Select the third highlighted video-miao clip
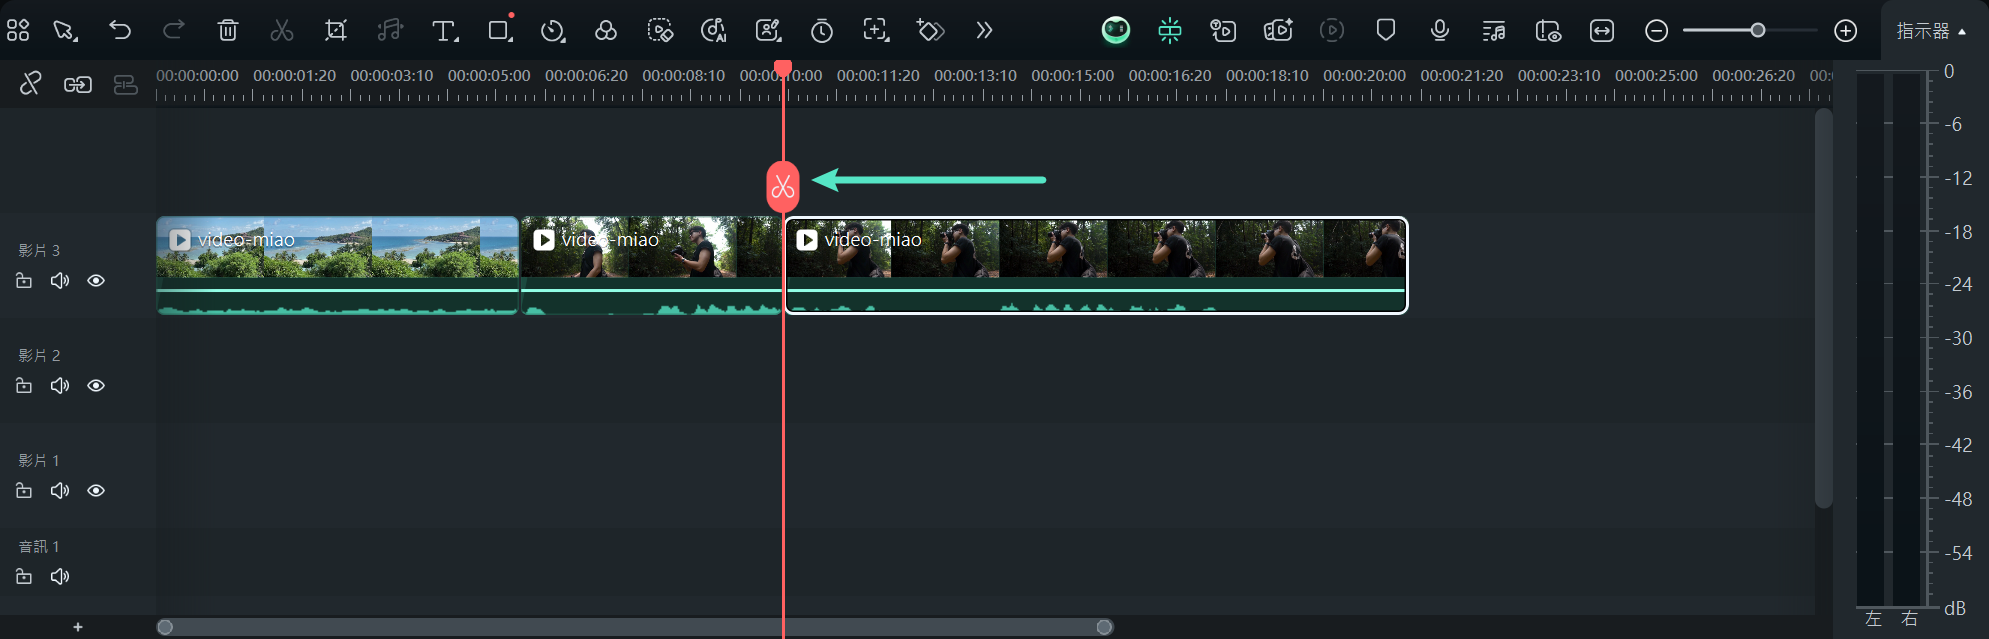The image size is (1989, 639). coord(1096,265)
